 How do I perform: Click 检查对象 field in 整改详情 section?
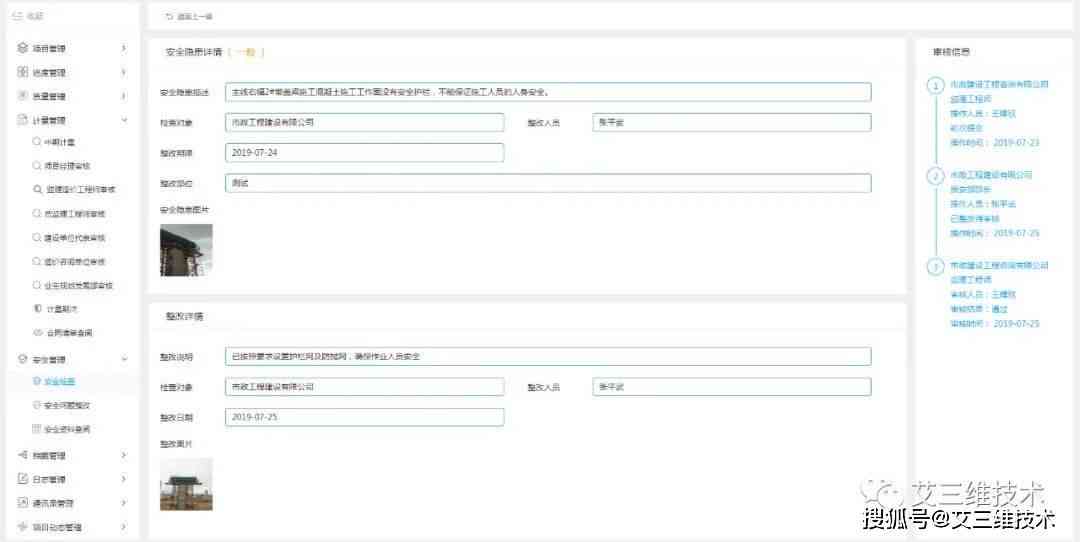[x=364, y=387]
